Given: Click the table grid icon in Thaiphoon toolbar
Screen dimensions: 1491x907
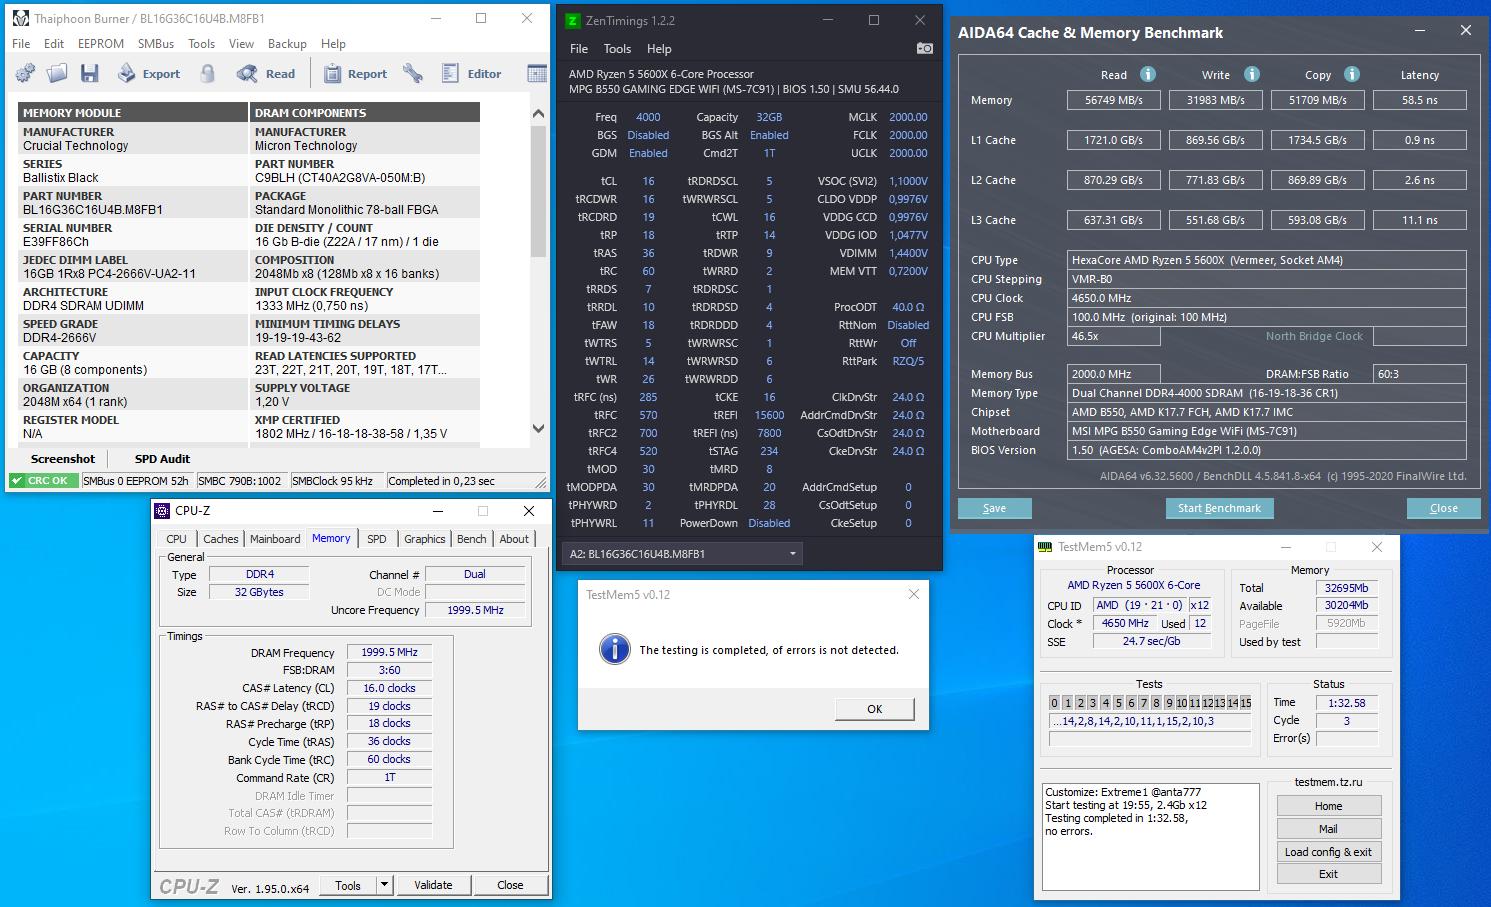Looking at the screenshot, I should click(537, 73).
